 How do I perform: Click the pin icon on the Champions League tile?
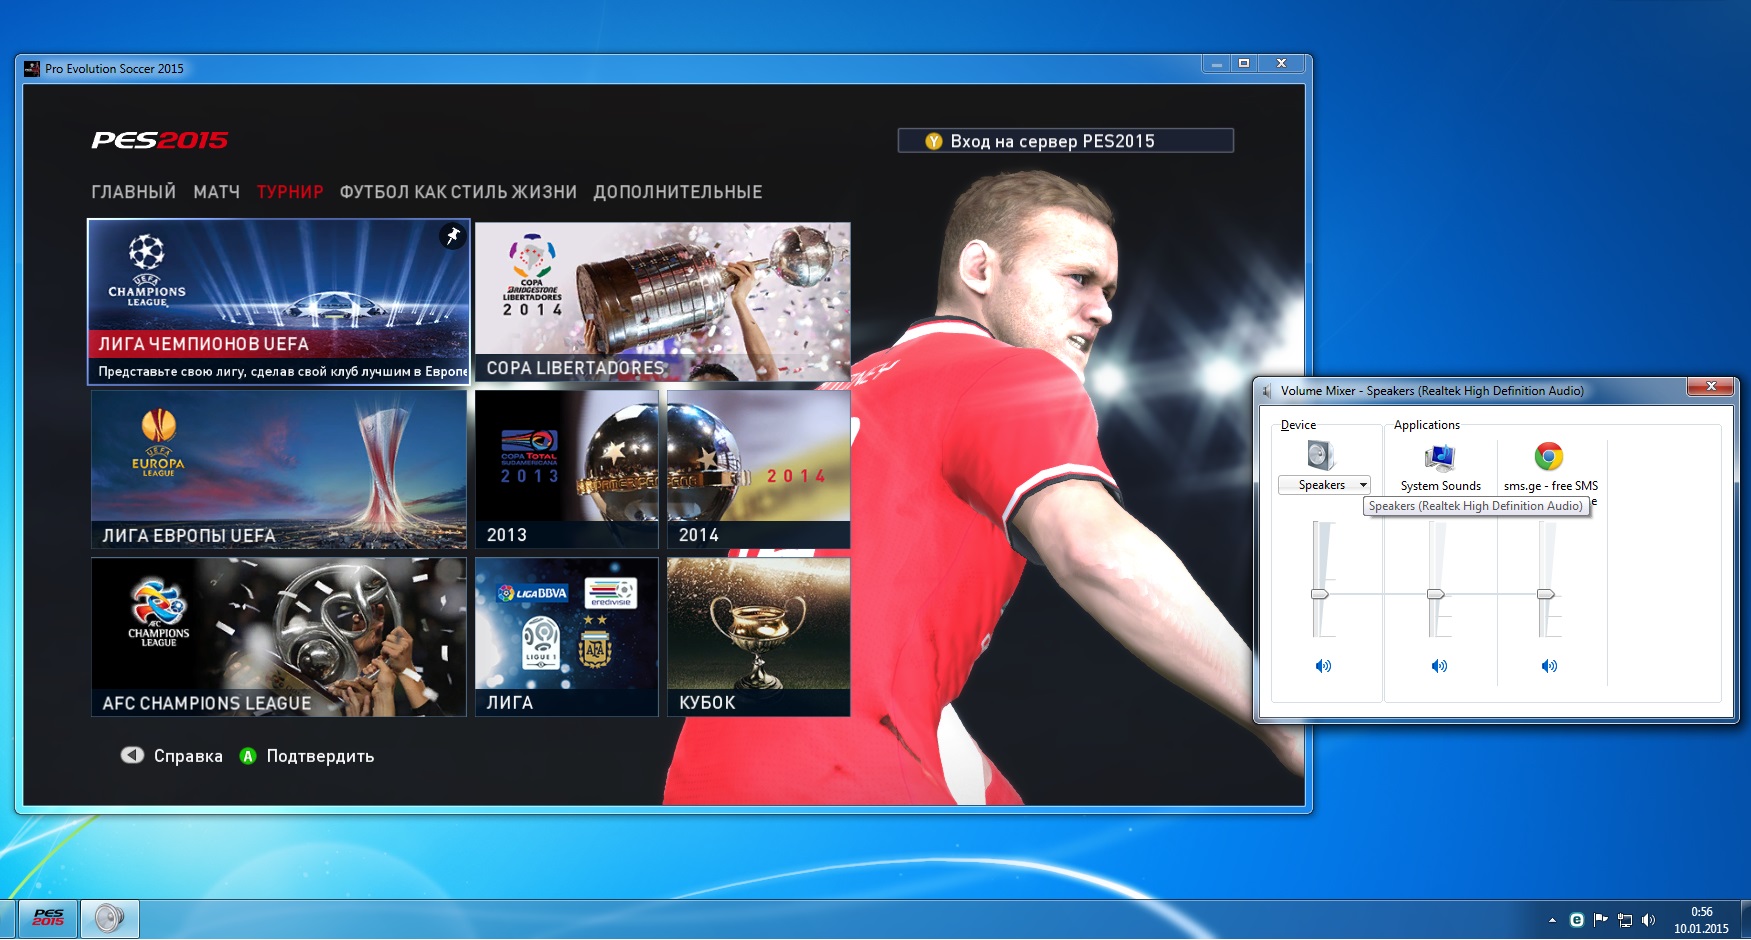(453, 236)
